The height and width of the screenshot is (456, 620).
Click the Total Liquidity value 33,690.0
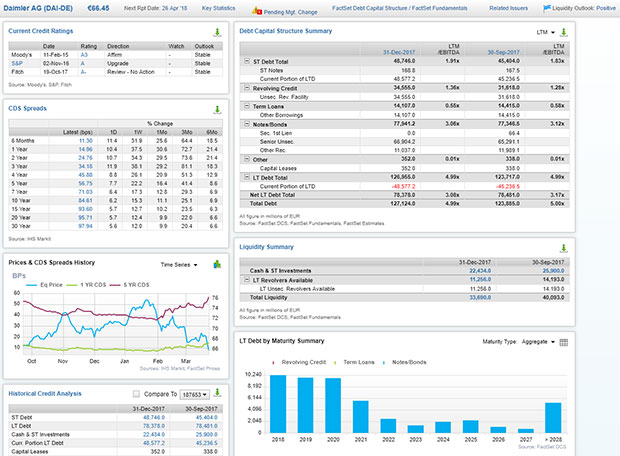pyautogui.click(x=480, y=297)
